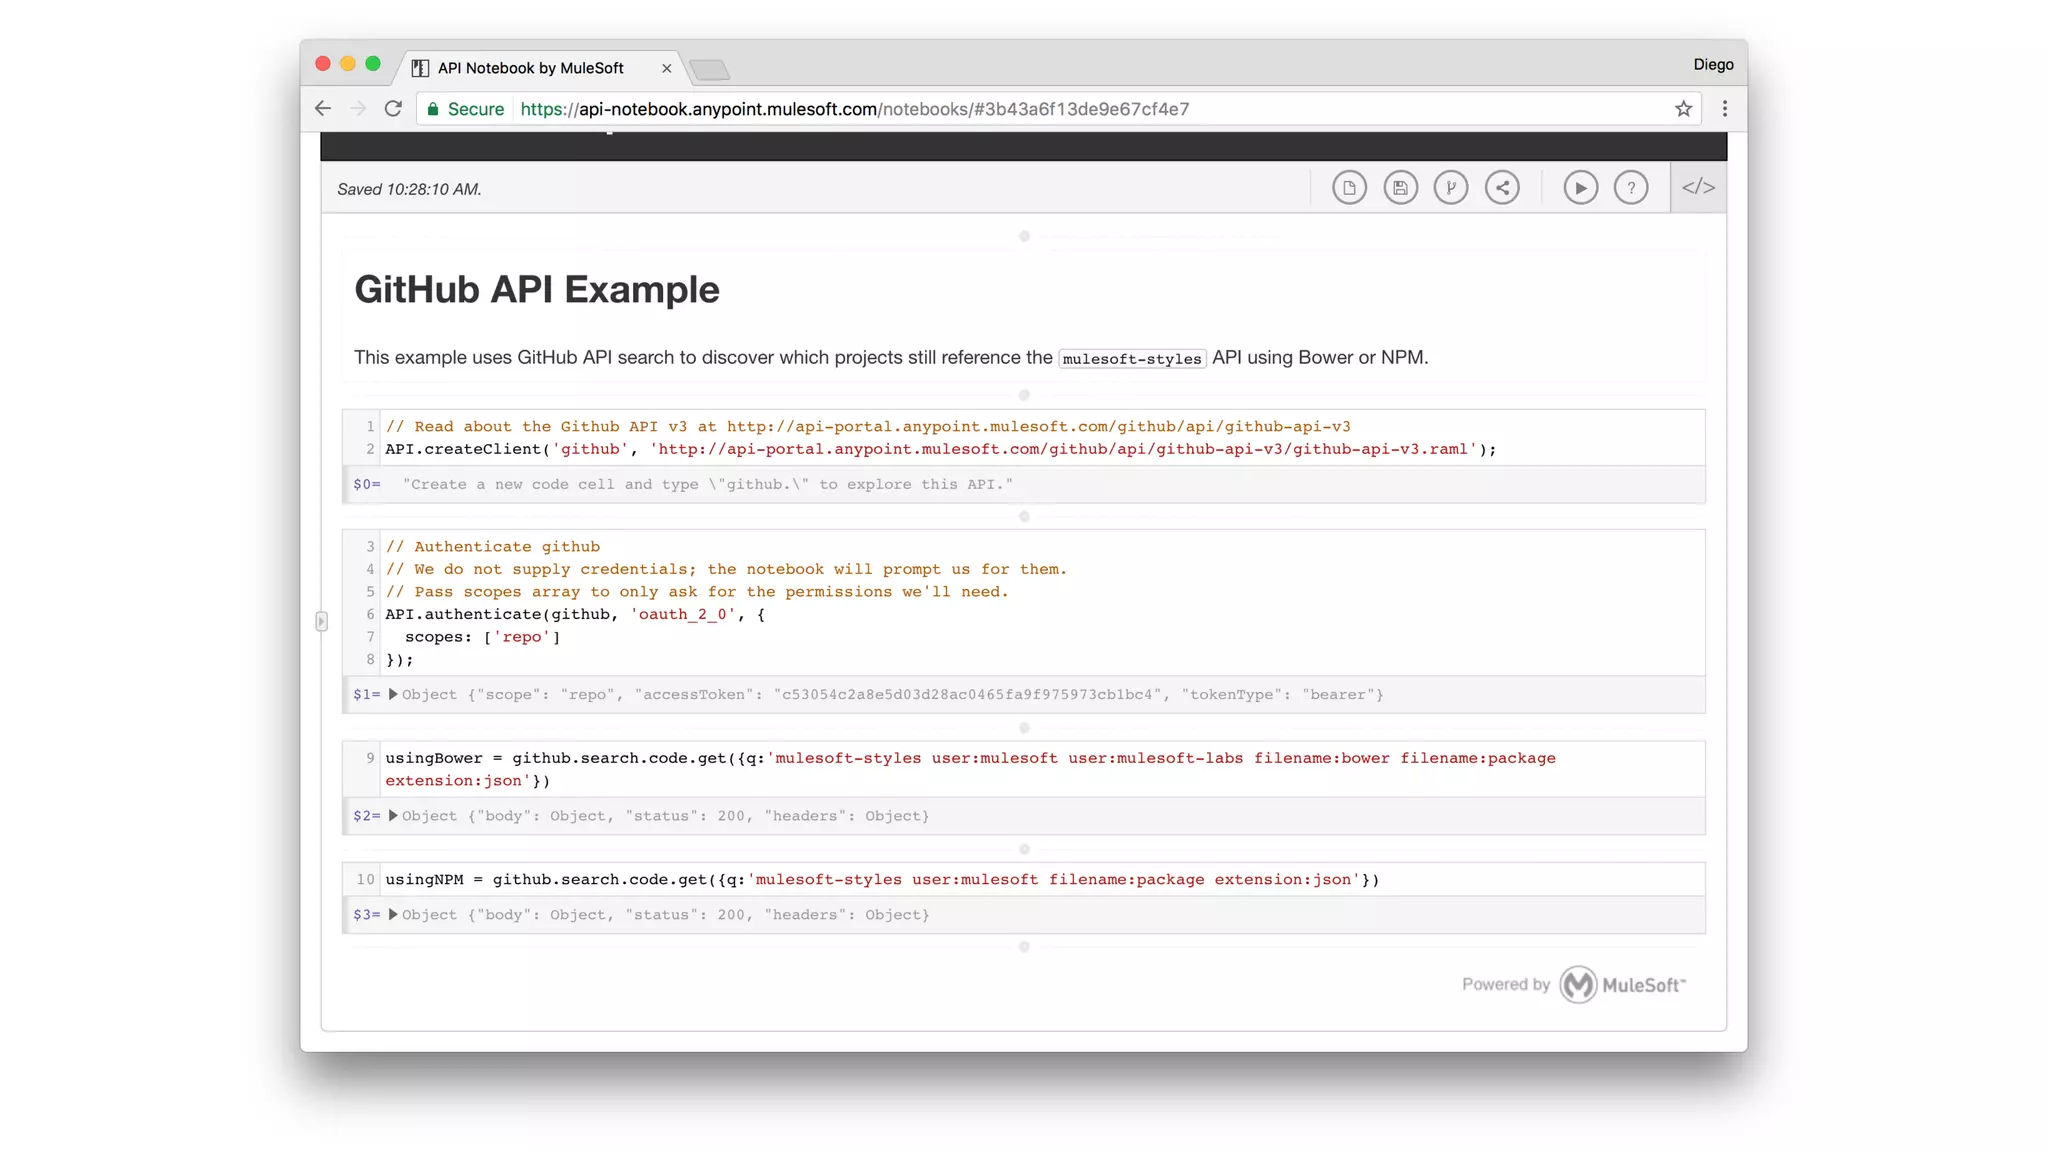Image resolution: width=2048 pixels, height=1152 pixels.
Task: Create a new notebook with the page icon
Action: [1349, 188]
